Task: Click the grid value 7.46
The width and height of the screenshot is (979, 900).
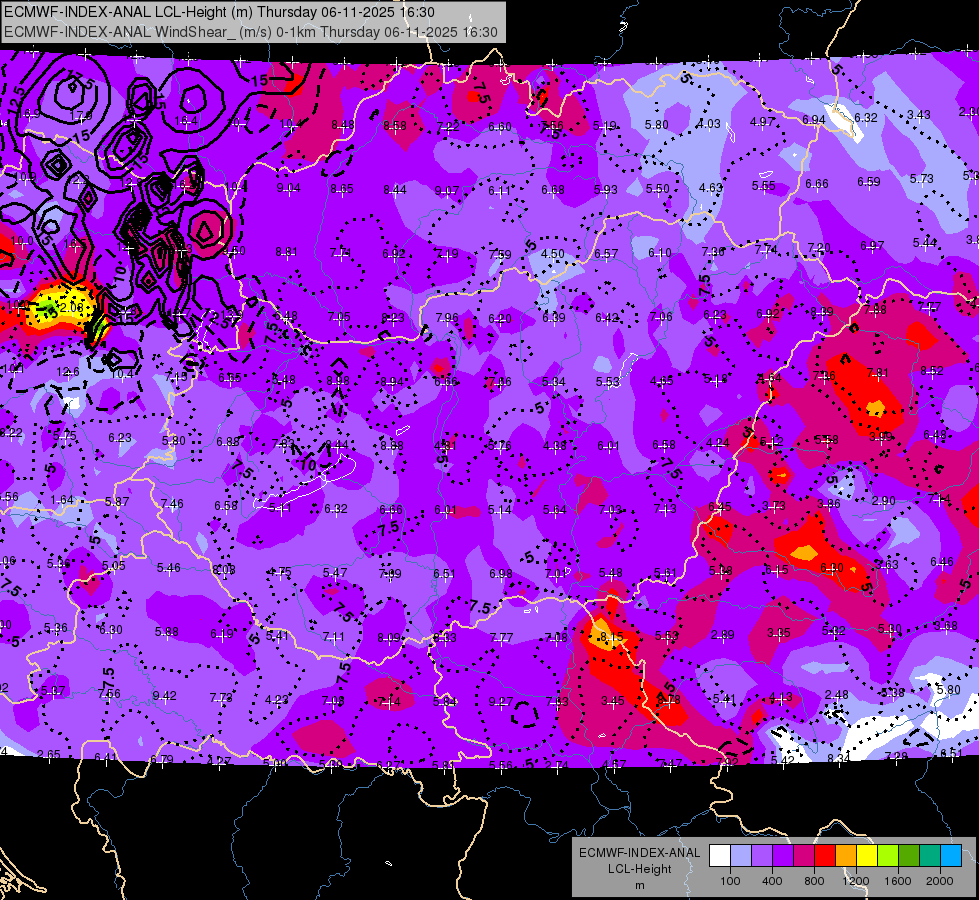Action: click(172, 503)
